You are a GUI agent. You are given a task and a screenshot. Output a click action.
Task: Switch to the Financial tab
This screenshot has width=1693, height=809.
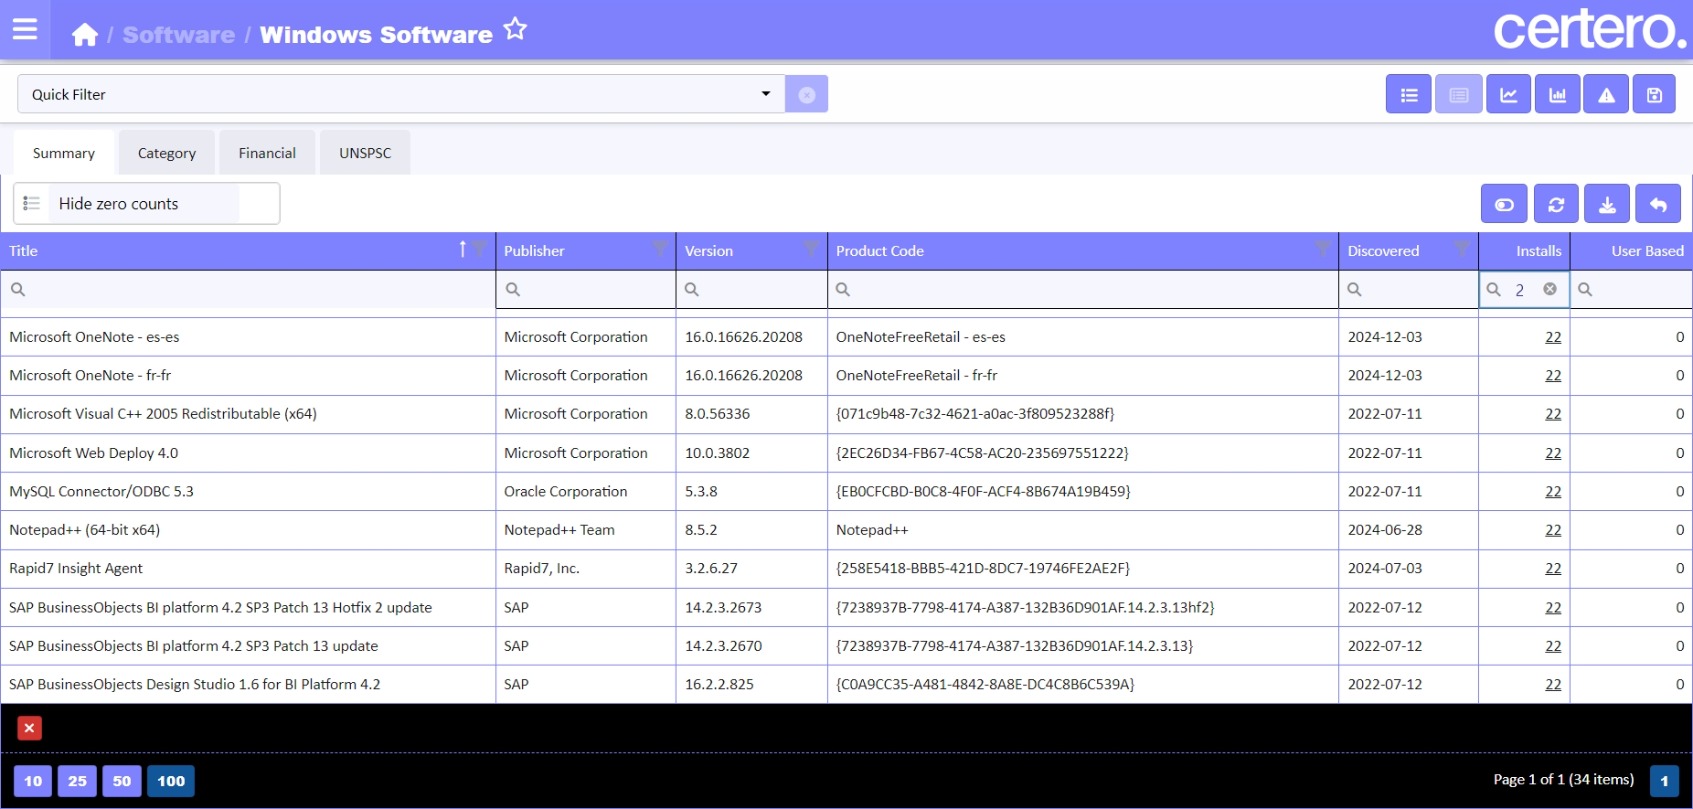[267, 153]
